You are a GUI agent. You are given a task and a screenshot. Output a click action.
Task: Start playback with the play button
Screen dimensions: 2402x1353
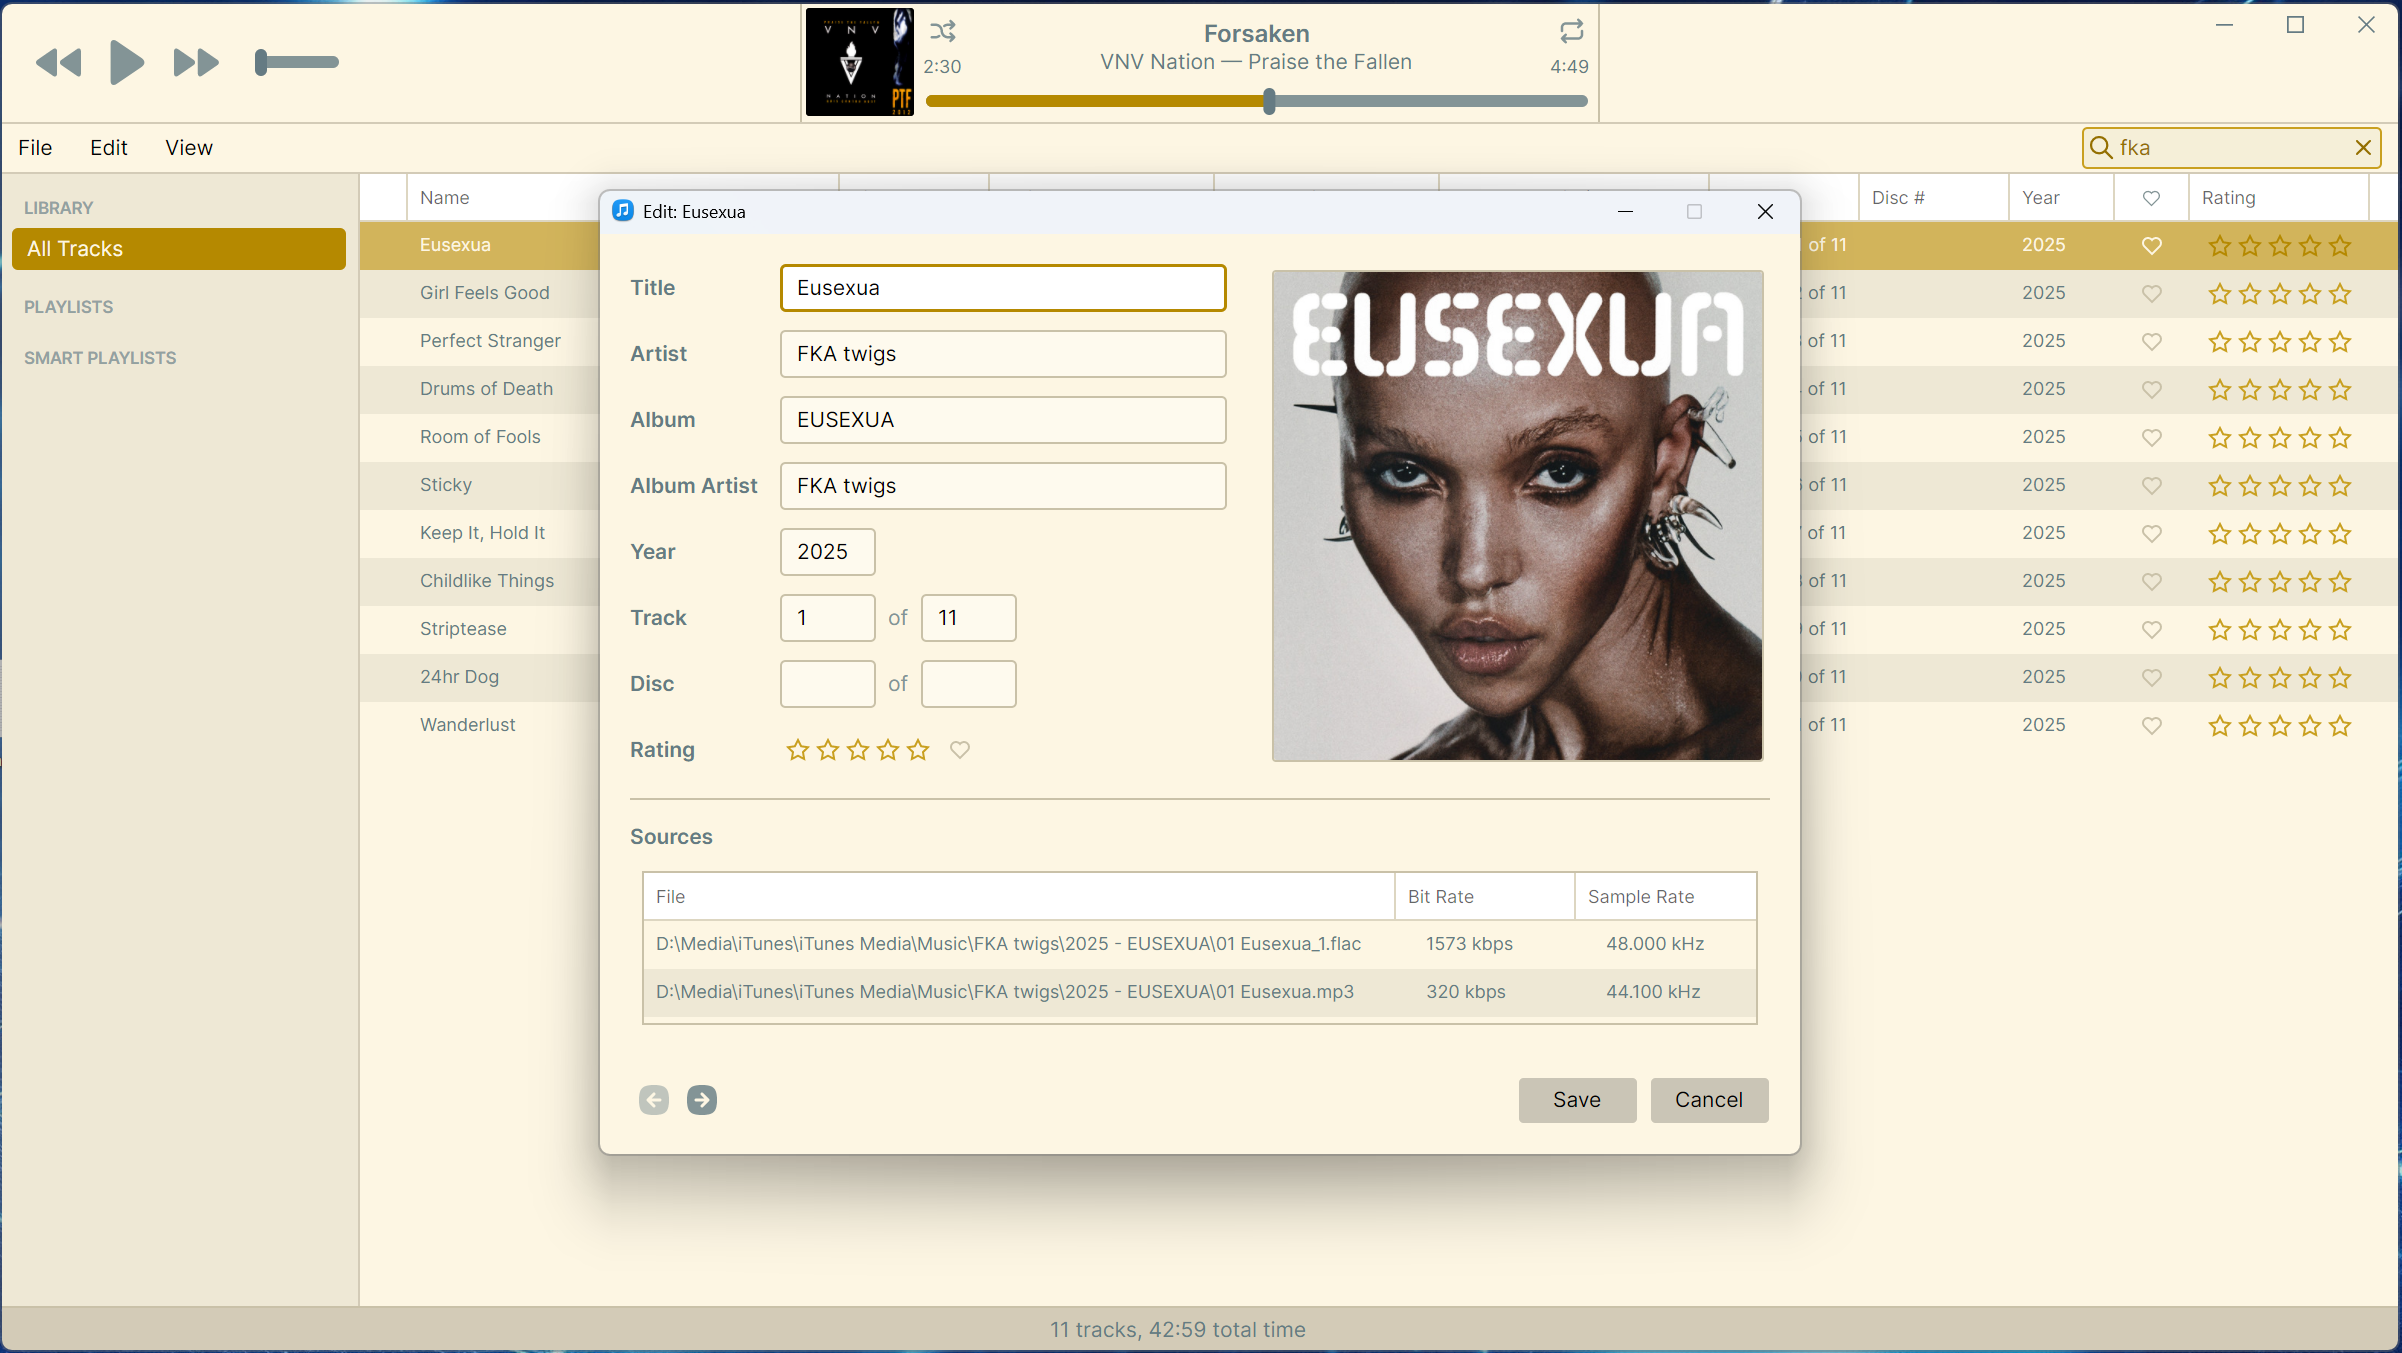coord(126,62)
